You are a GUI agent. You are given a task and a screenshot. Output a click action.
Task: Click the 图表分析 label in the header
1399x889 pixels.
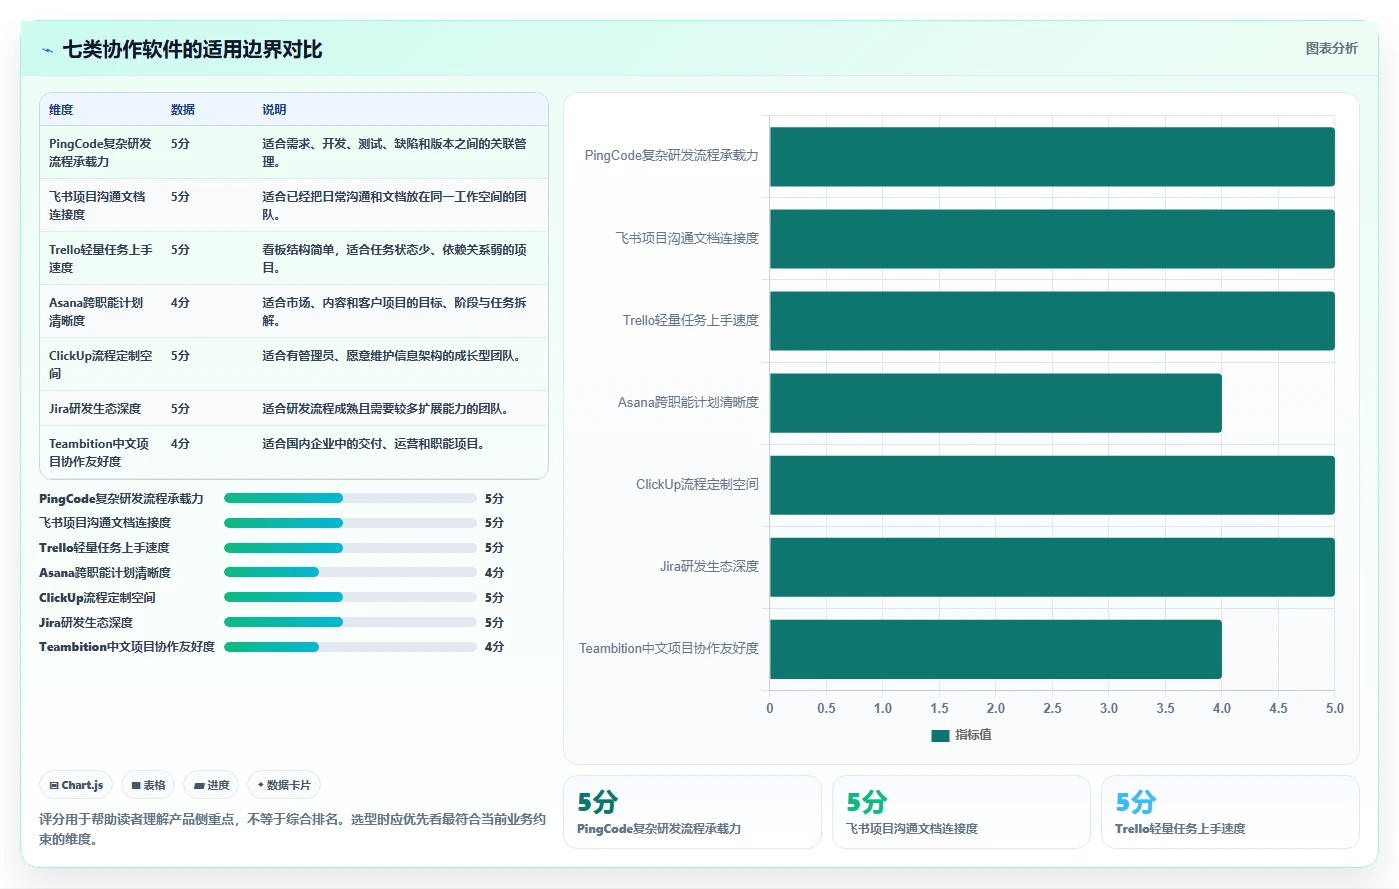1331,48
